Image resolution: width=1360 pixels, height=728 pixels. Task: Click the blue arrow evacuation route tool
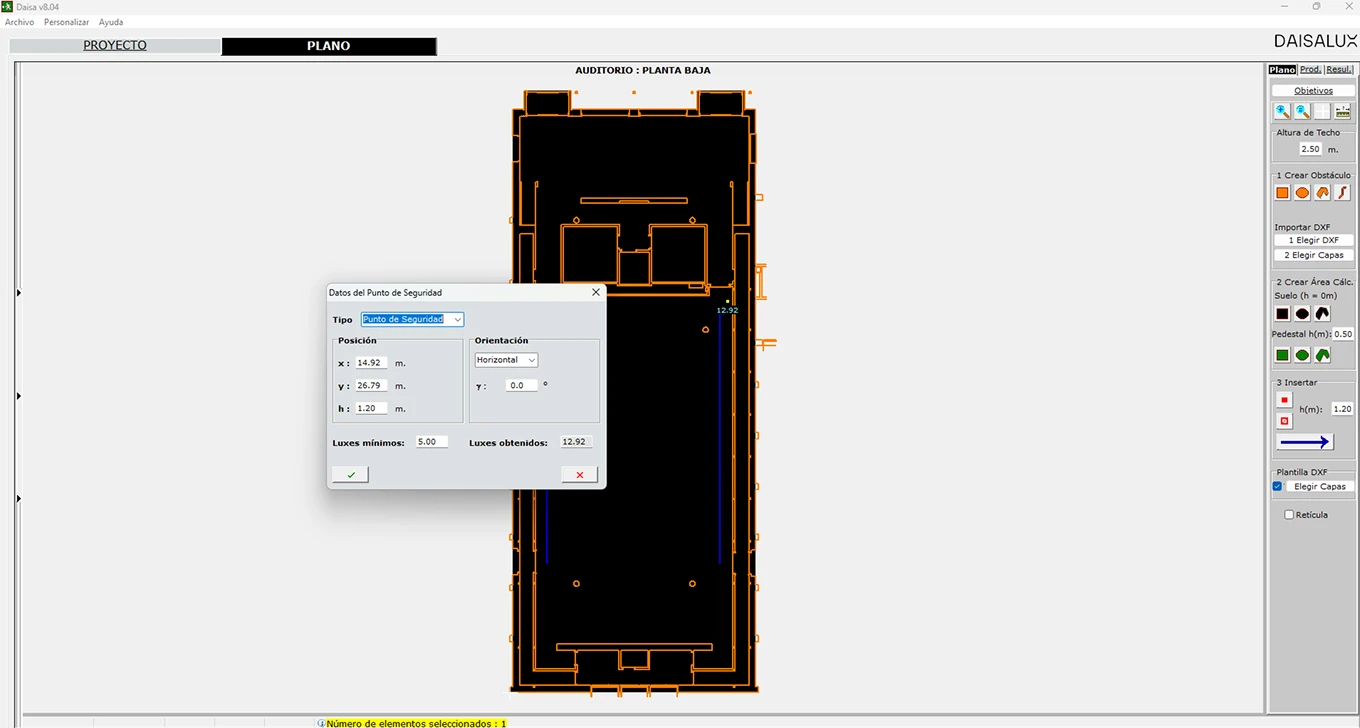(x=1305, y=442)
